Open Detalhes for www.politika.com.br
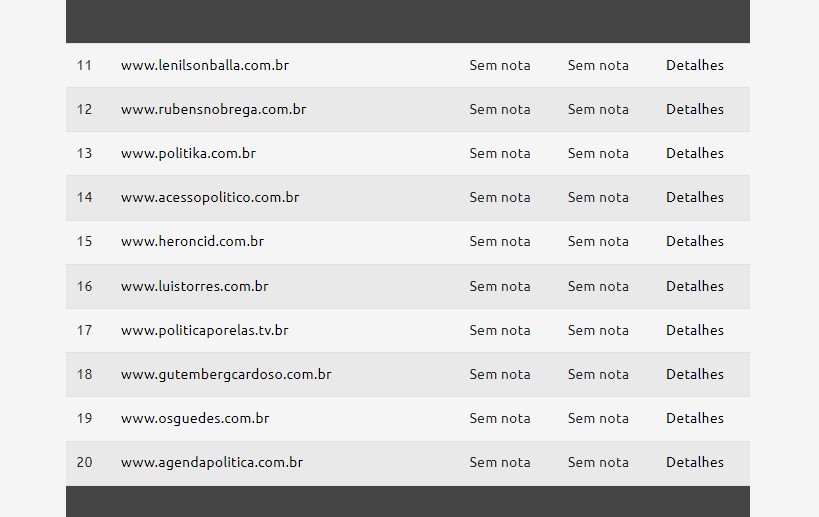Image resolution: width=819 pixels, height=517 pixels. 695,153
